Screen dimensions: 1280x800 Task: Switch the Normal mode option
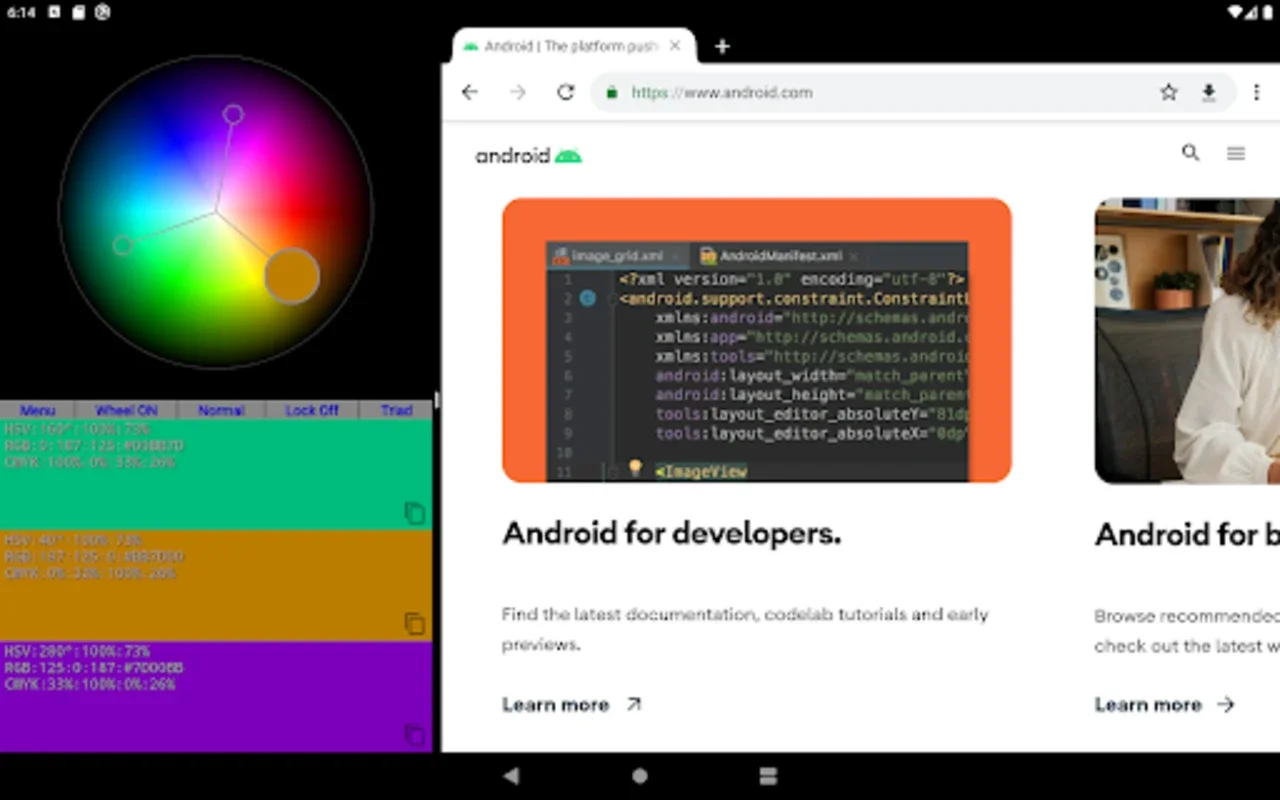(x=221, y=410)
